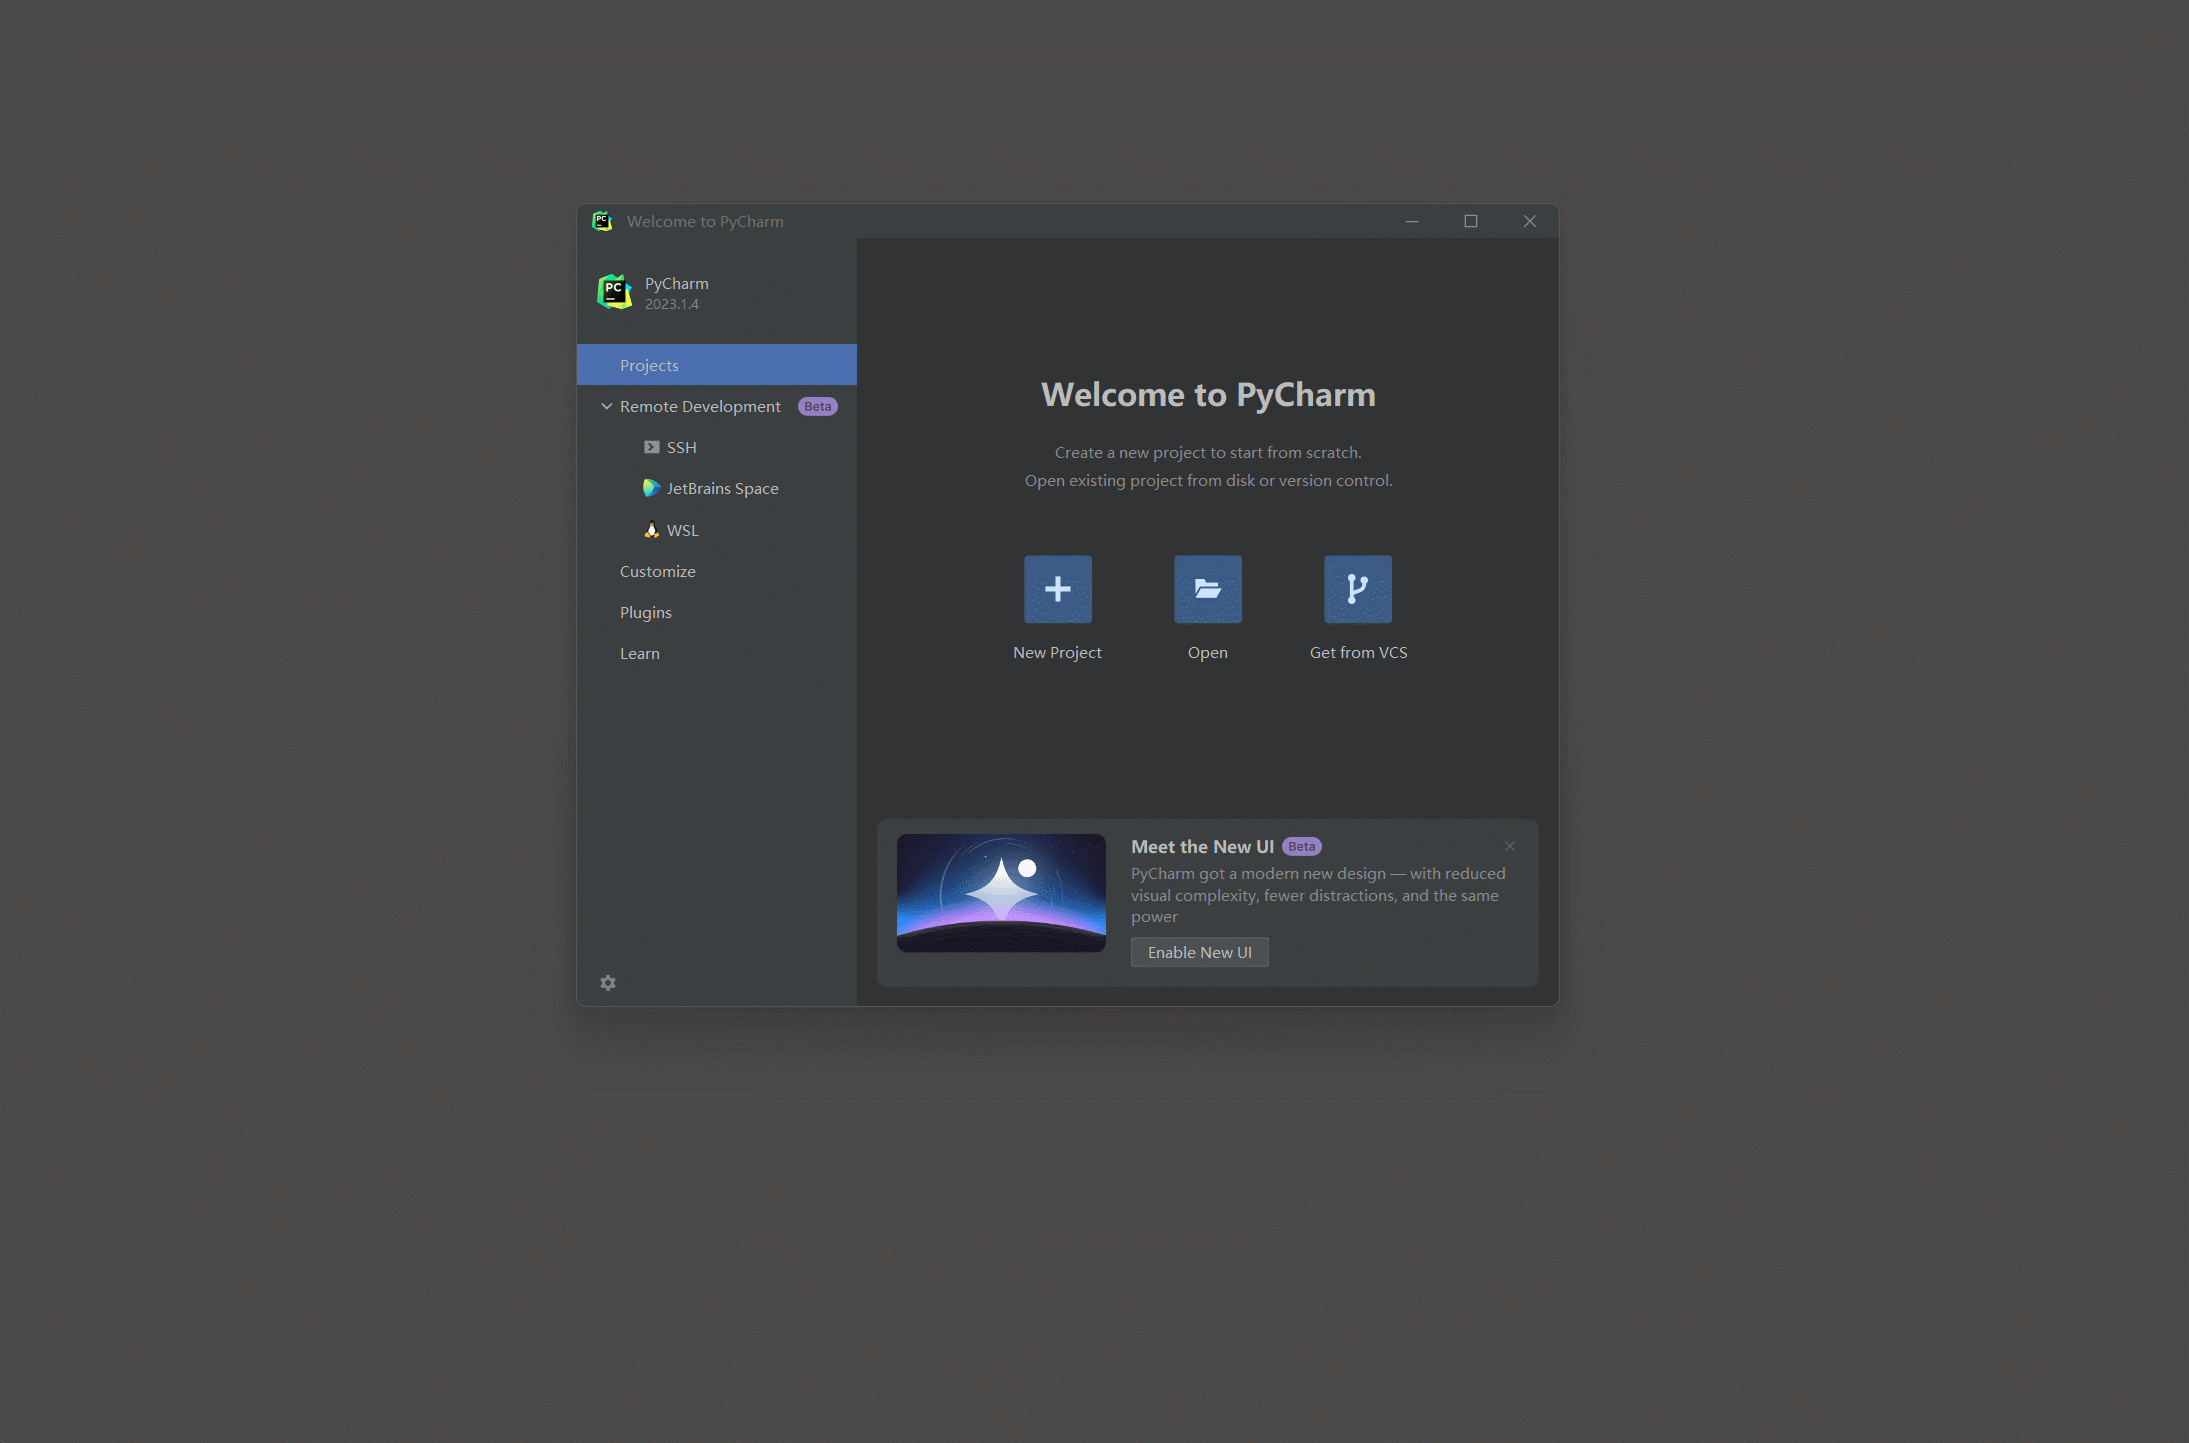Select the Learn menu item
The height and width of the screenshot is (1443, 2189).
click(x=638, y=652)
